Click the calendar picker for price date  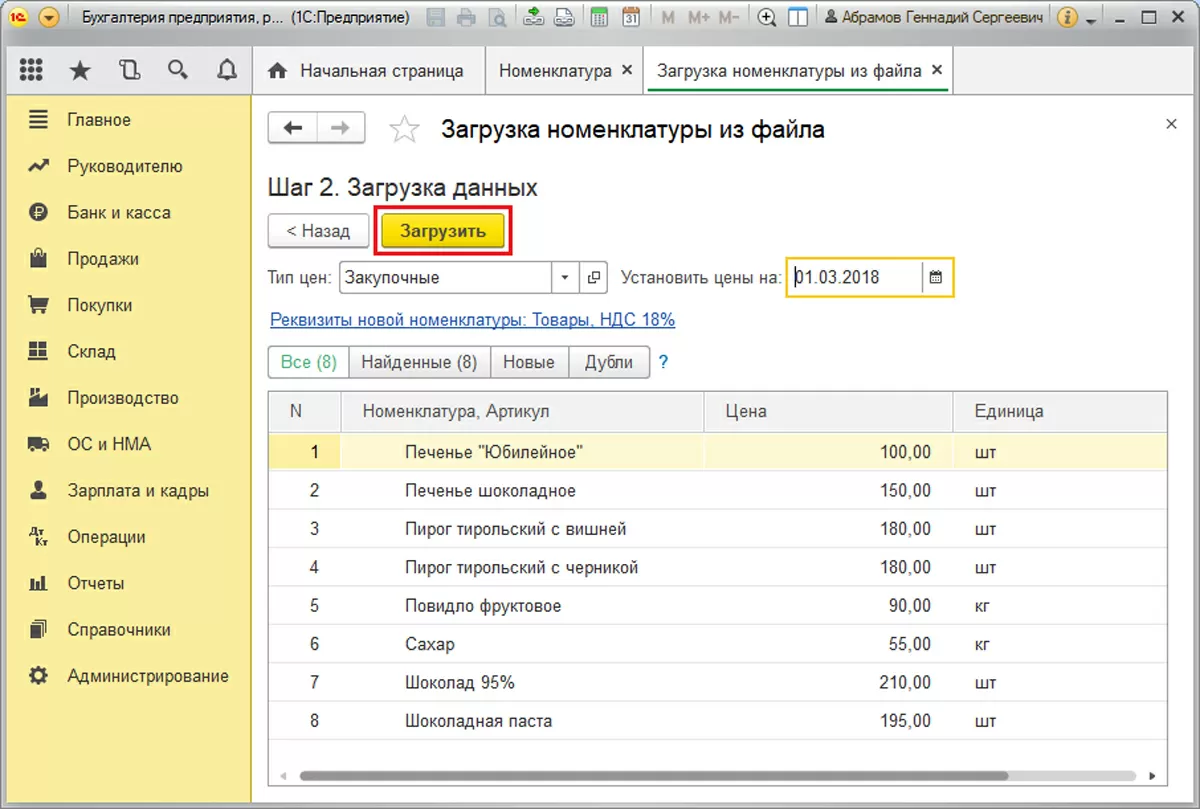(936, 278)
